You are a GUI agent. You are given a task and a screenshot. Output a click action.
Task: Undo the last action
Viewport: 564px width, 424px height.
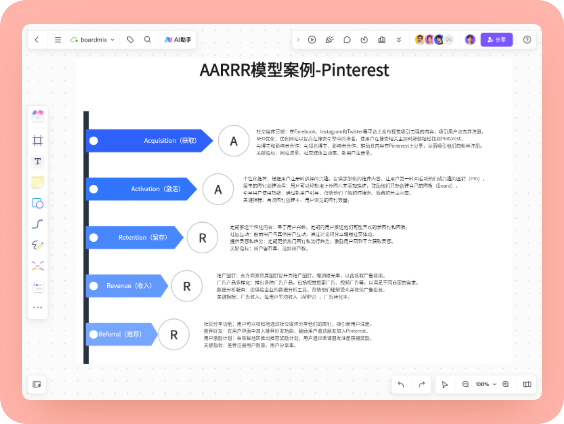tap(401, 384)
